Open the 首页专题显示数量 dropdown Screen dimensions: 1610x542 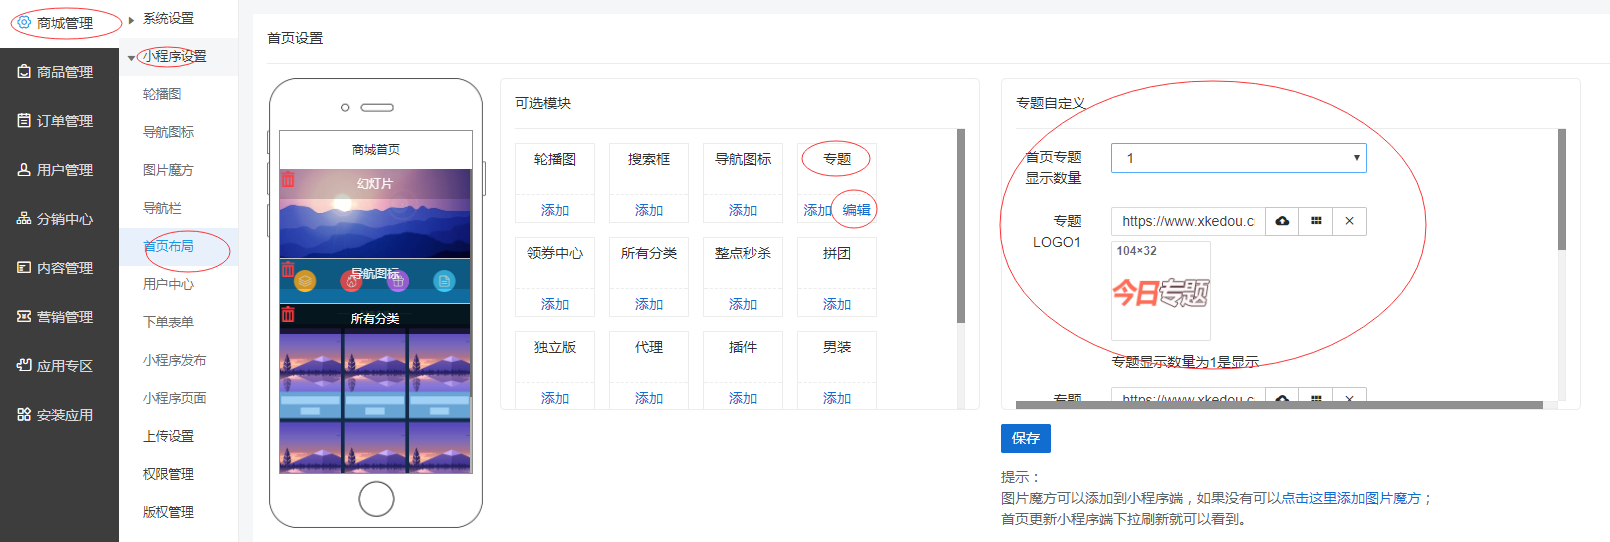pyautogui.click(x=1238, y=158)
